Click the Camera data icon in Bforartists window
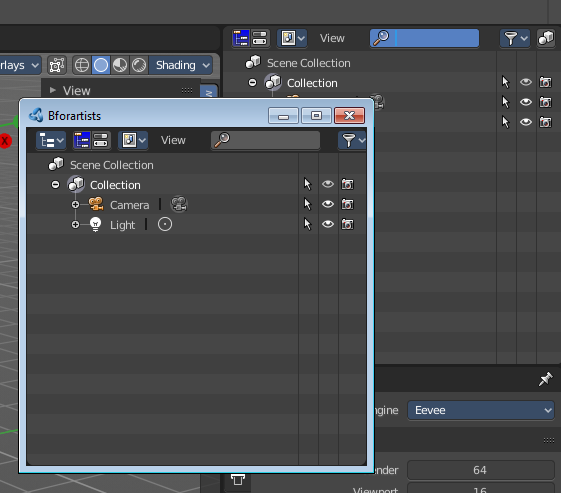 coord(179,204)
